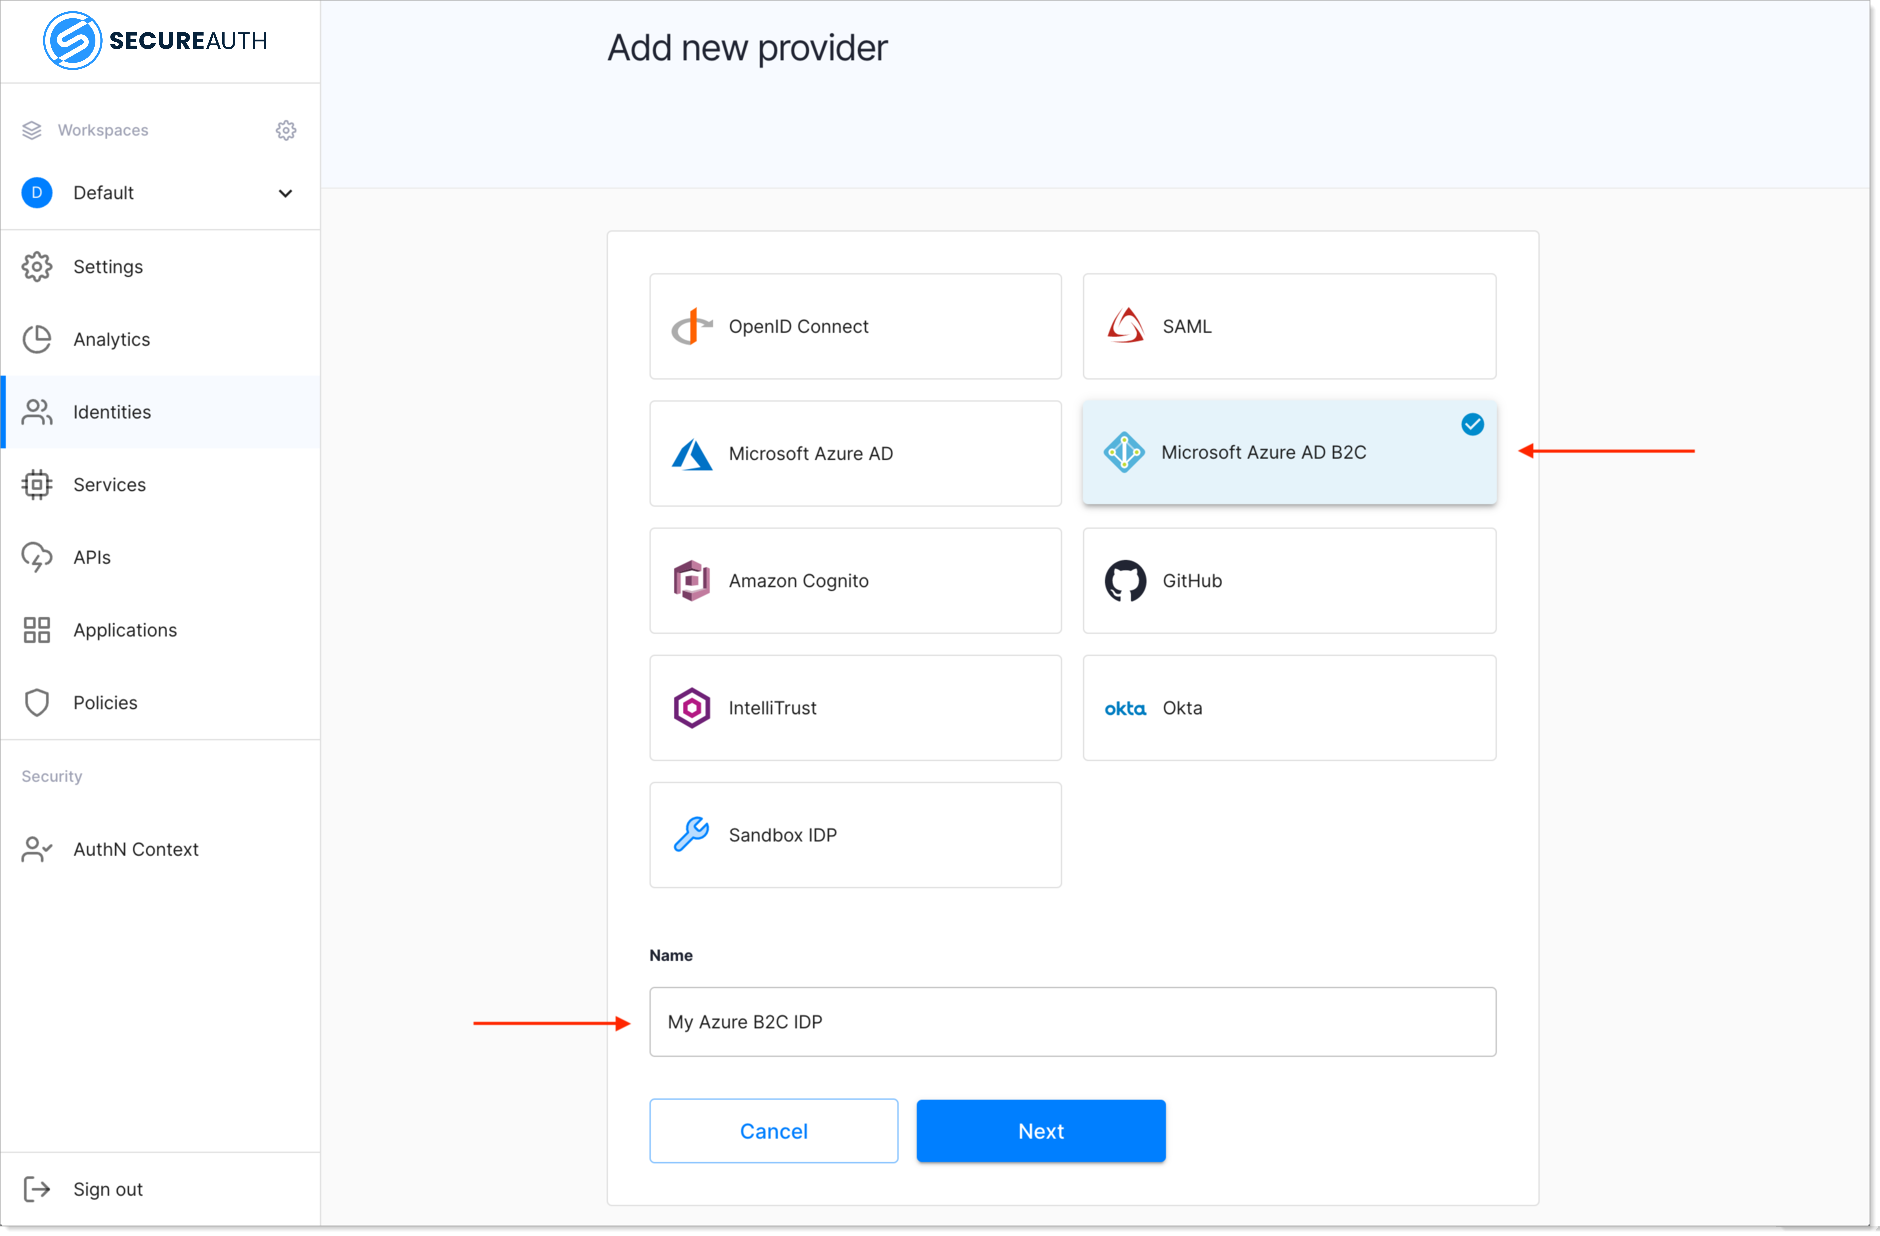Click the Name input field

click(1072, 1022)
